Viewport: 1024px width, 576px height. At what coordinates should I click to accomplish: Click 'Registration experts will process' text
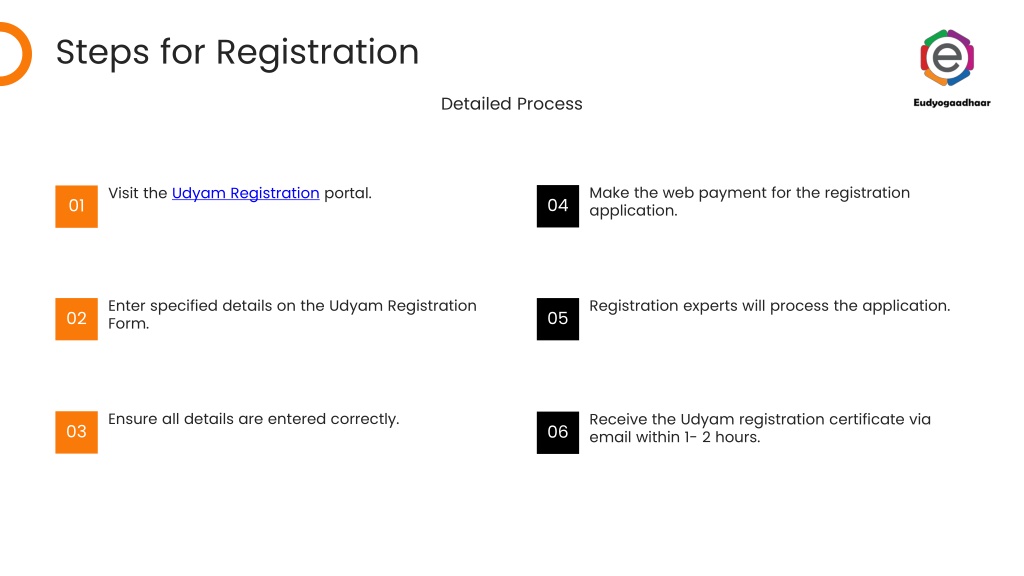pos(769,306)
